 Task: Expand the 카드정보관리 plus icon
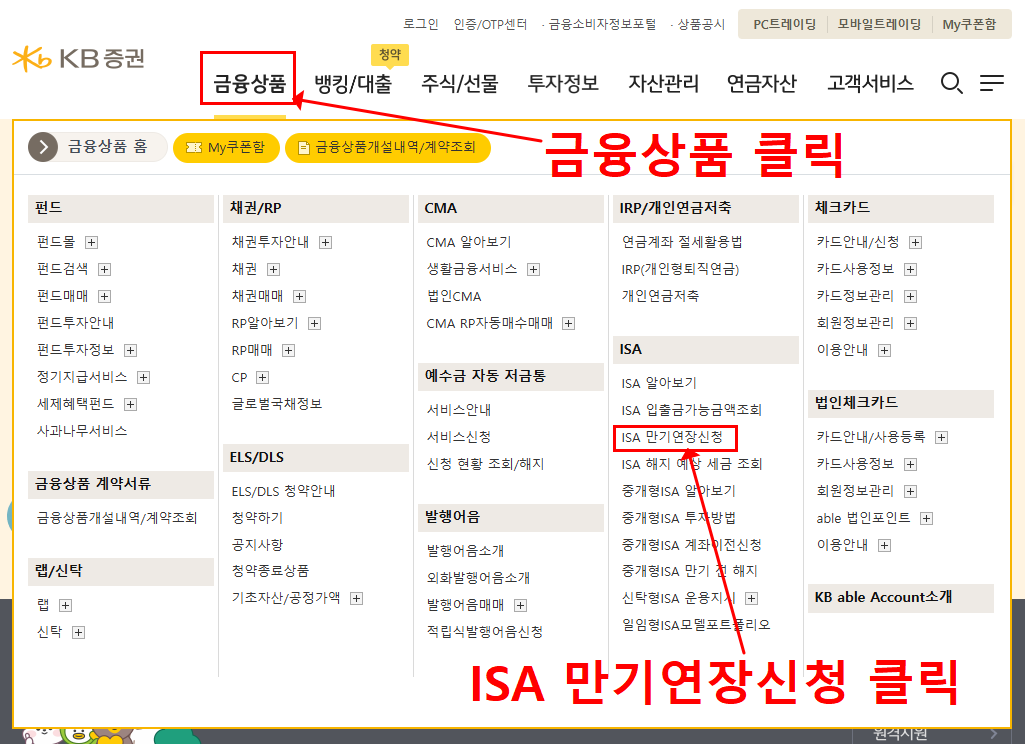[x=911, y=296]
